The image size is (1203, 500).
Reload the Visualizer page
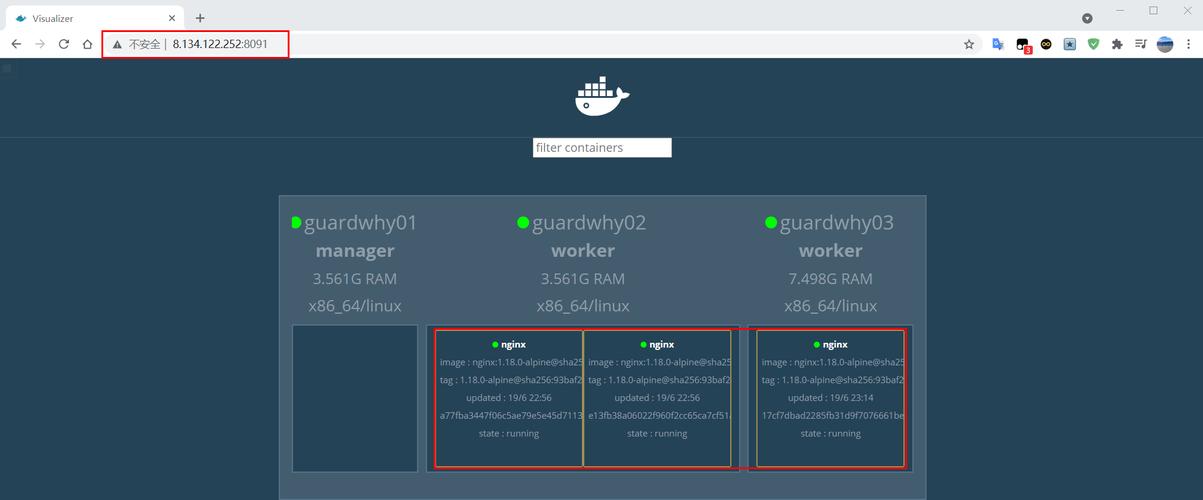click(64, 44)
